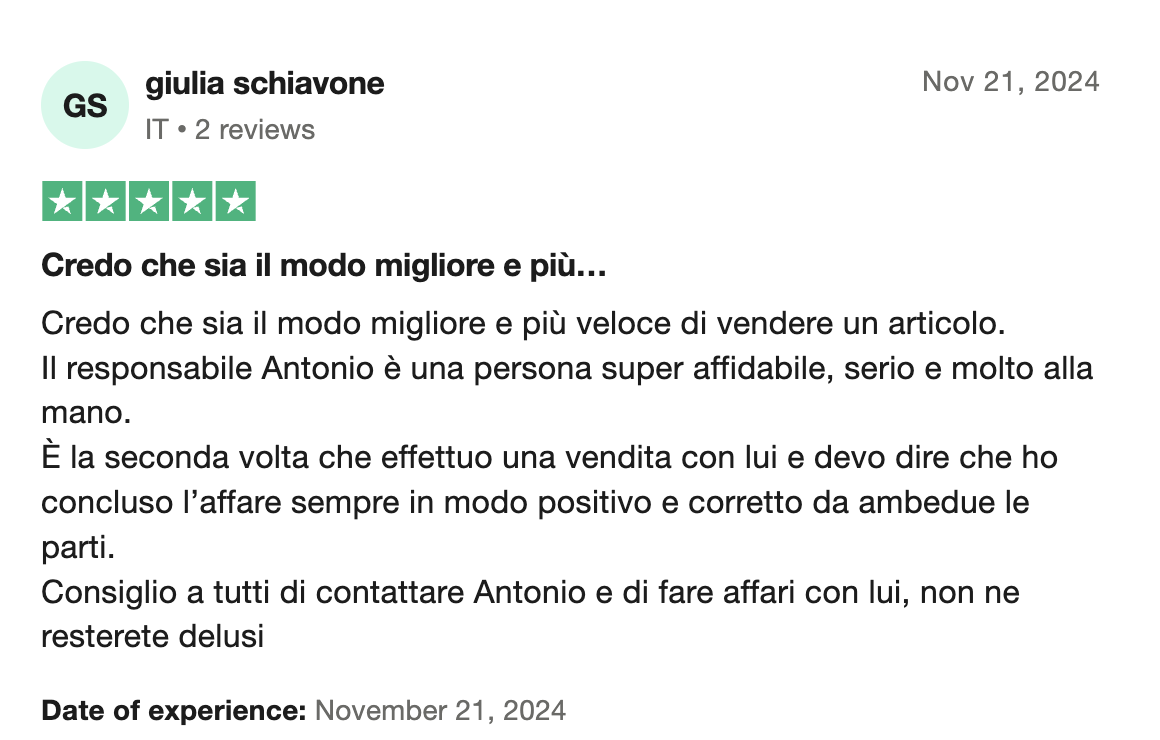Click the Nov 21, 2024 review date
The image size is (1160, 740).
[x=1010, y=81]
